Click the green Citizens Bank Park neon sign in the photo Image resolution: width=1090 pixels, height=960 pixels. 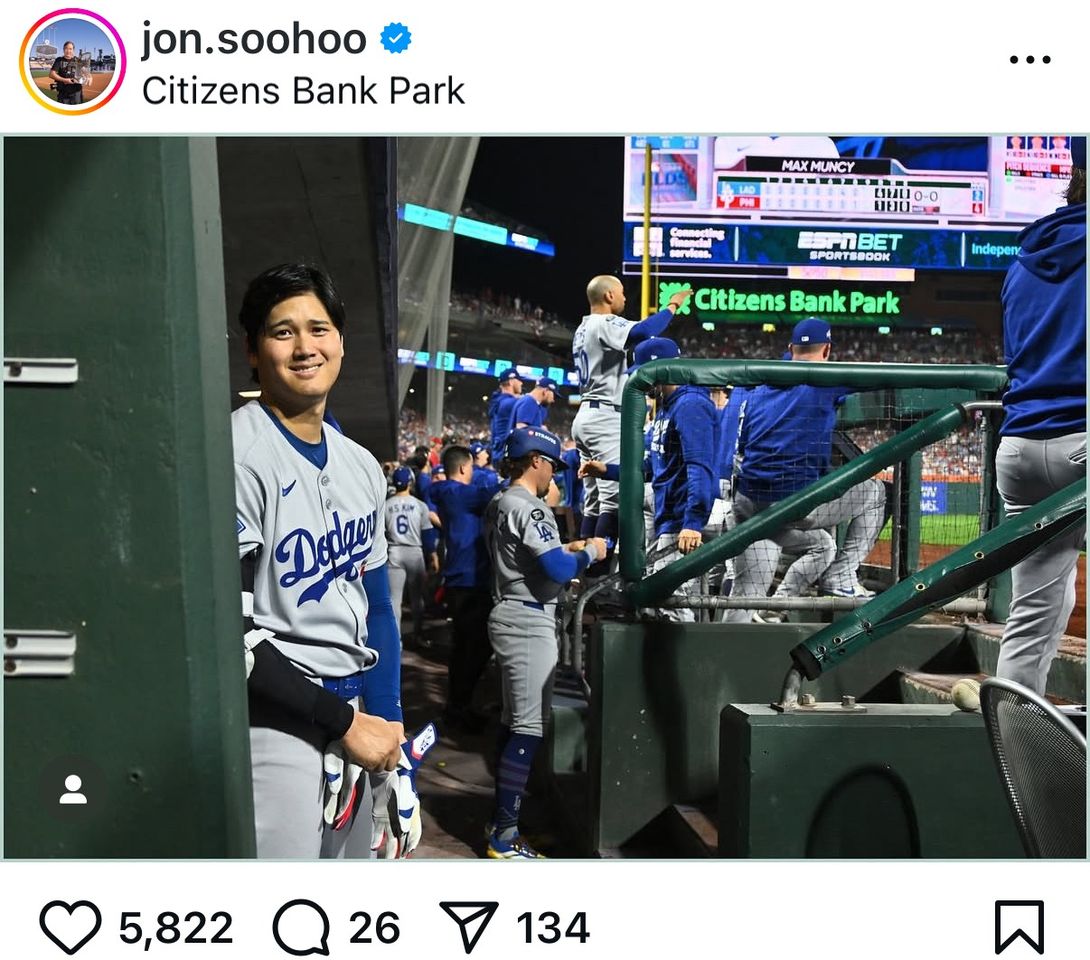coord(780,300)
